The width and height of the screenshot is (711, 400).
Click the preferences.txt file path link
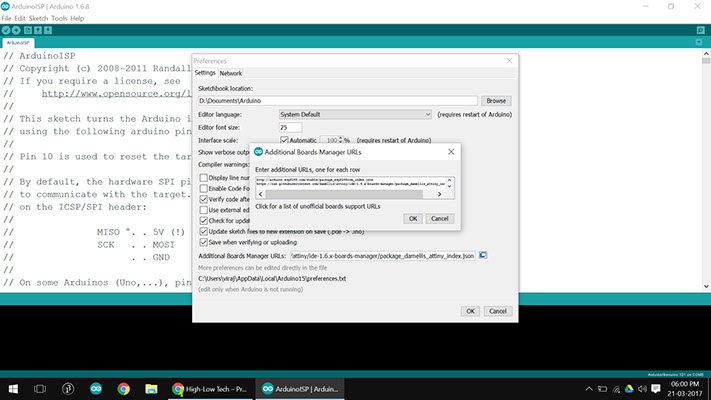pyautogui.click(x=272, y=278)
